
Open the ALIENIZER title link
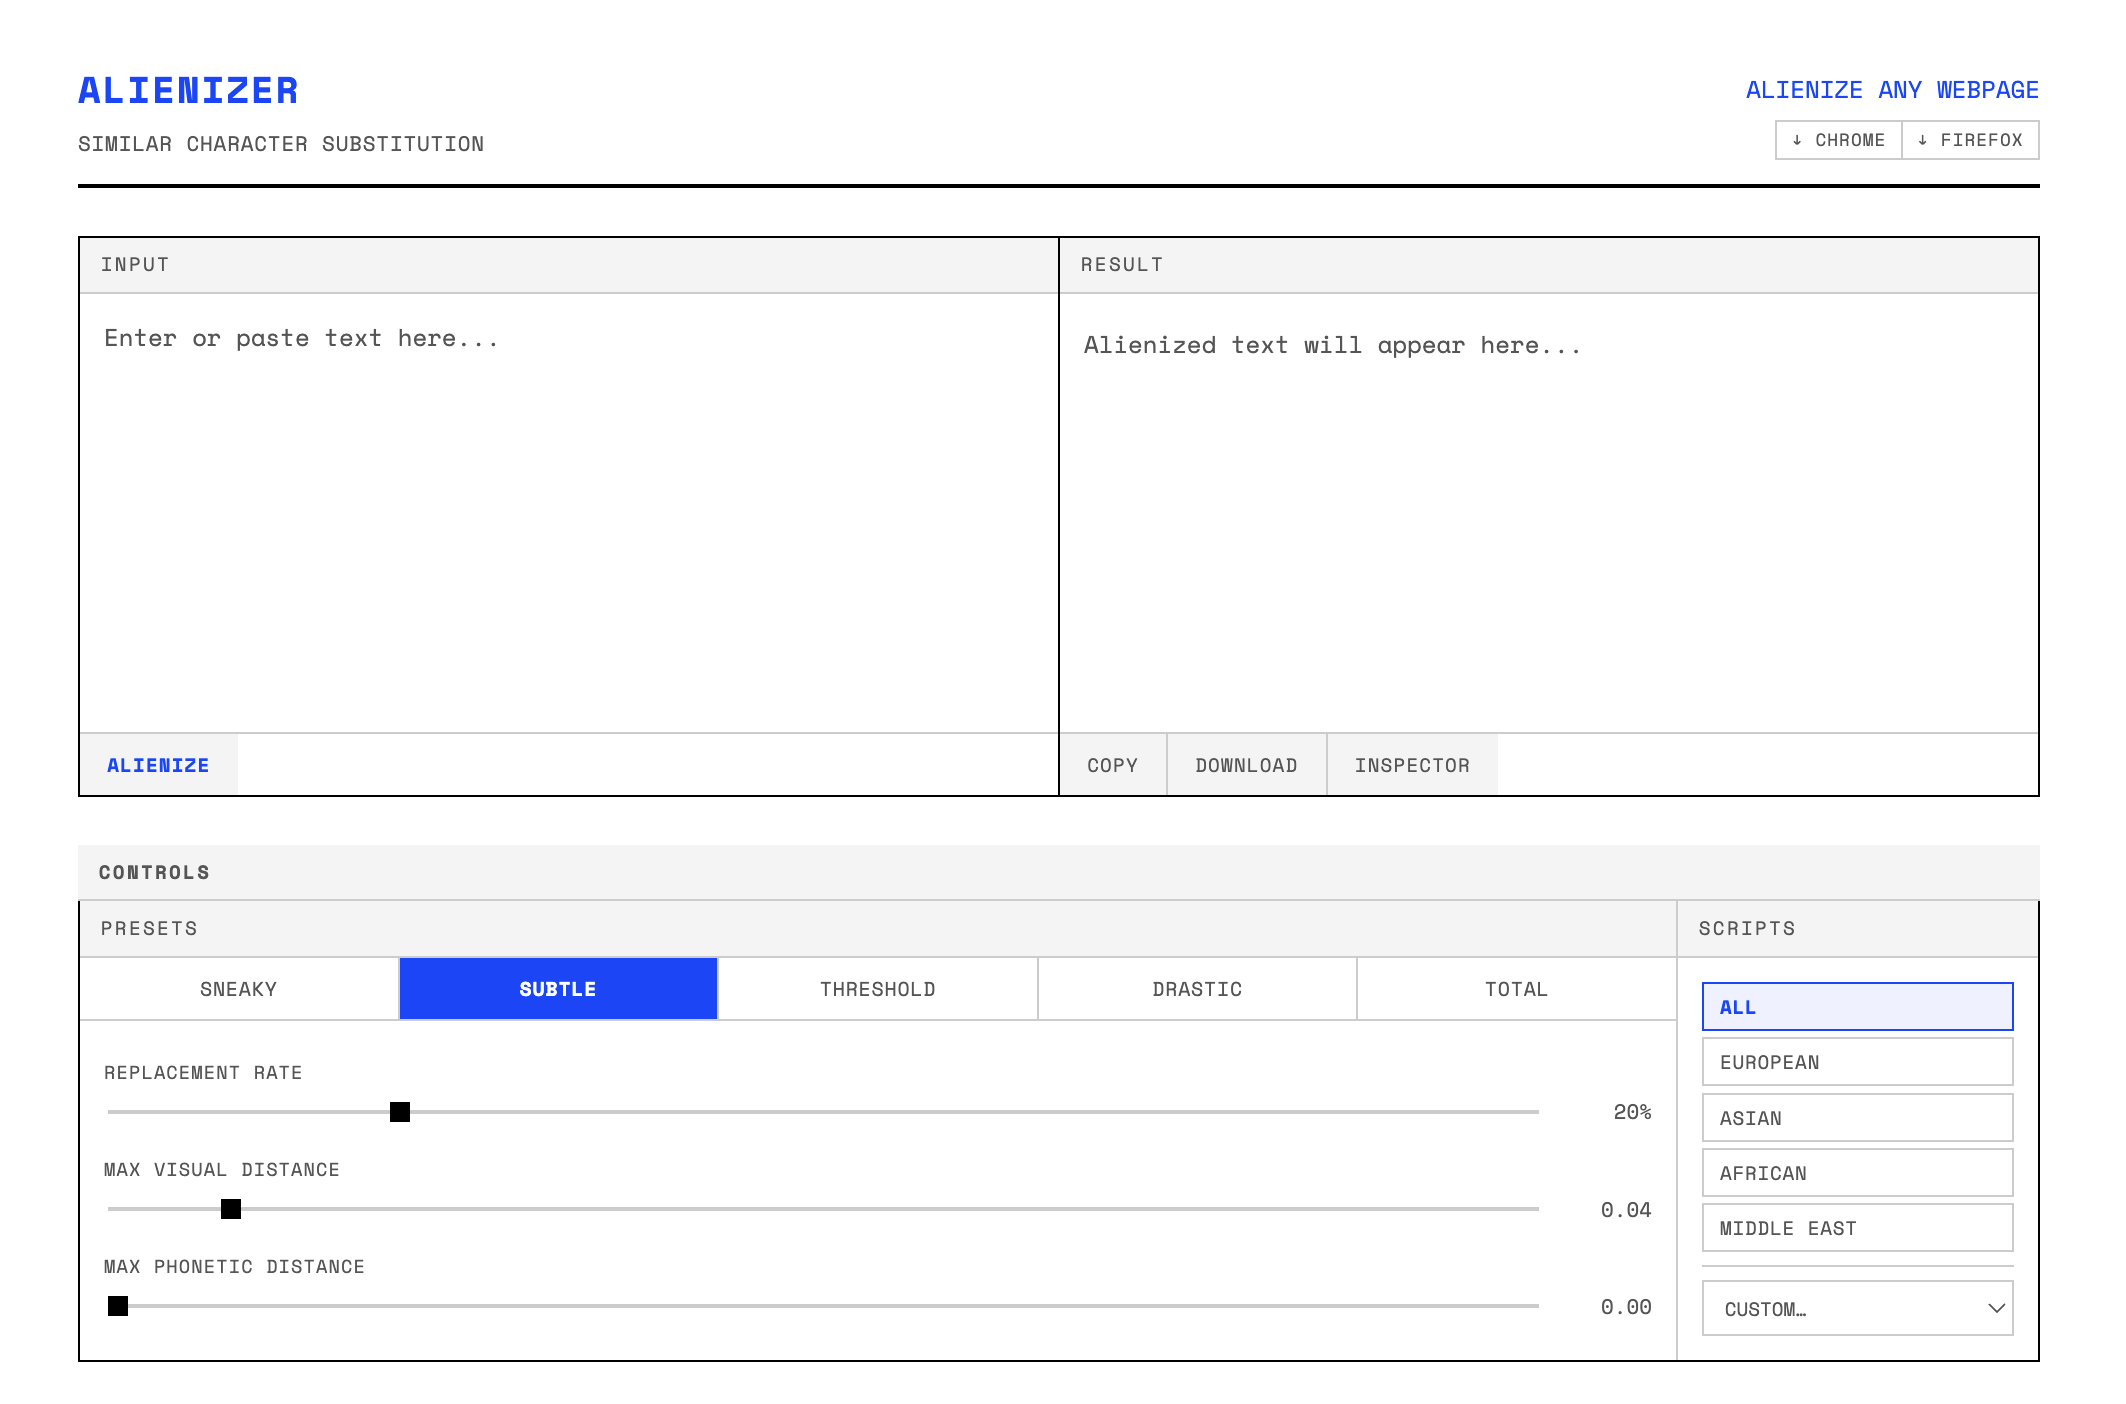coord(188,91)
